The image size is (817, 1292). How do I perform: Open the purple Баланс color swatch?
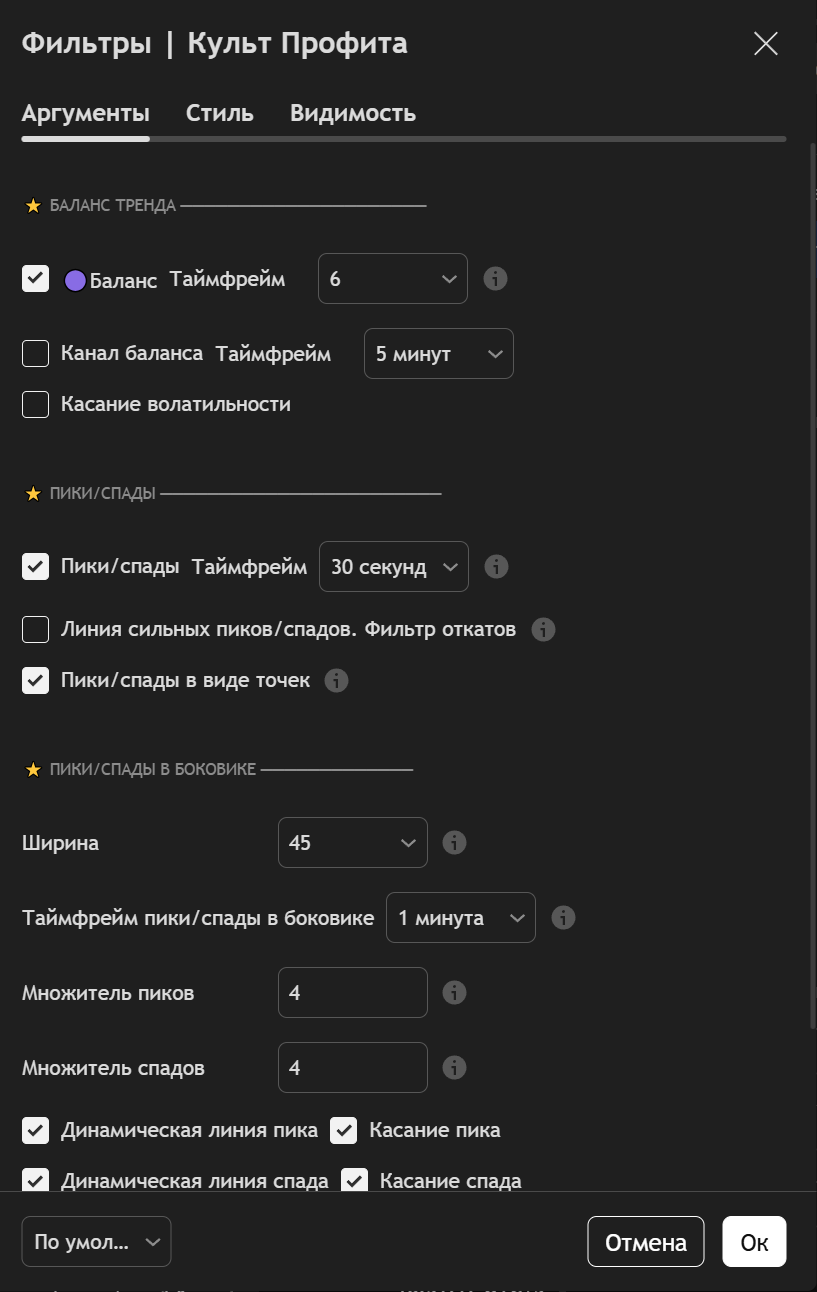pyautogui.click(x=75, y=281)
